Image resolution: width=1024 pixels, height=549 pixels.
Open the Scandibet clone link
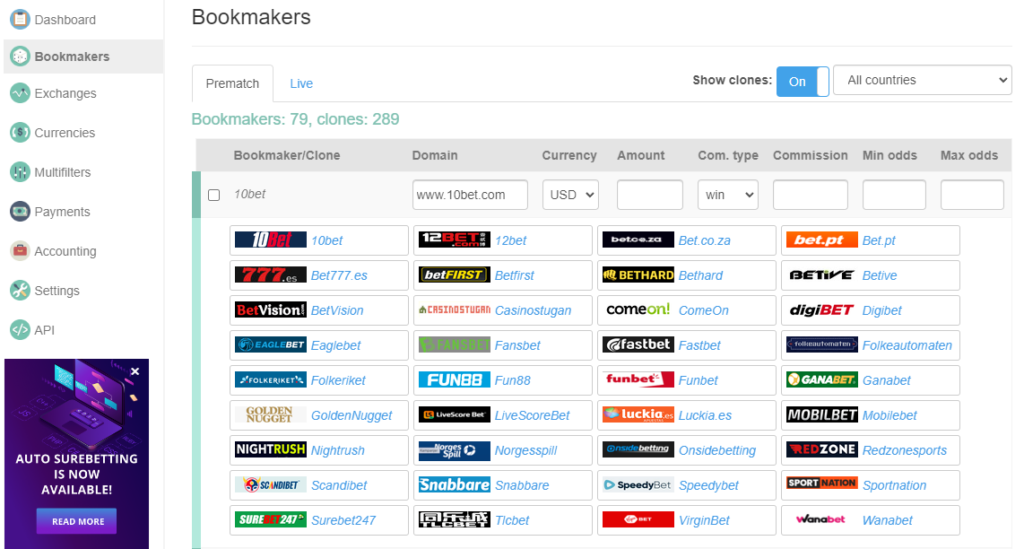coord(339,486)
